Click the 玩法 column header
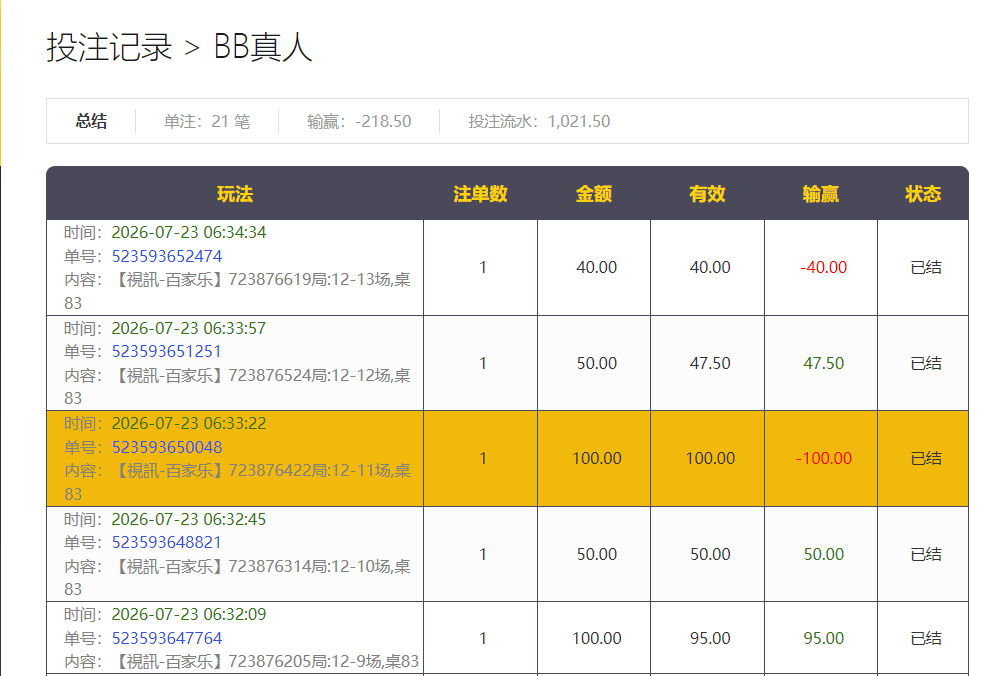Viewport: 989px width, 676px height. [235, 194]
